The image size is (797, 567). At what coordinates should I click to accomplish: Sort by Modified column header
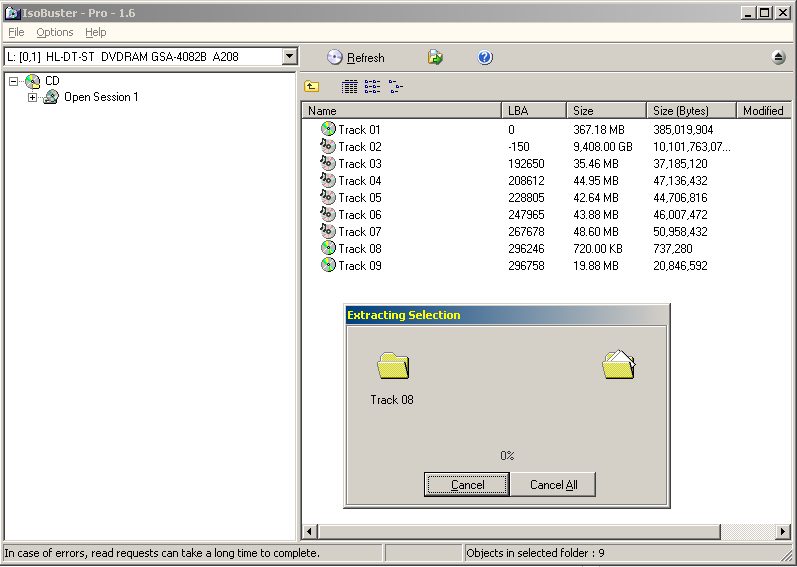(763, 111)
